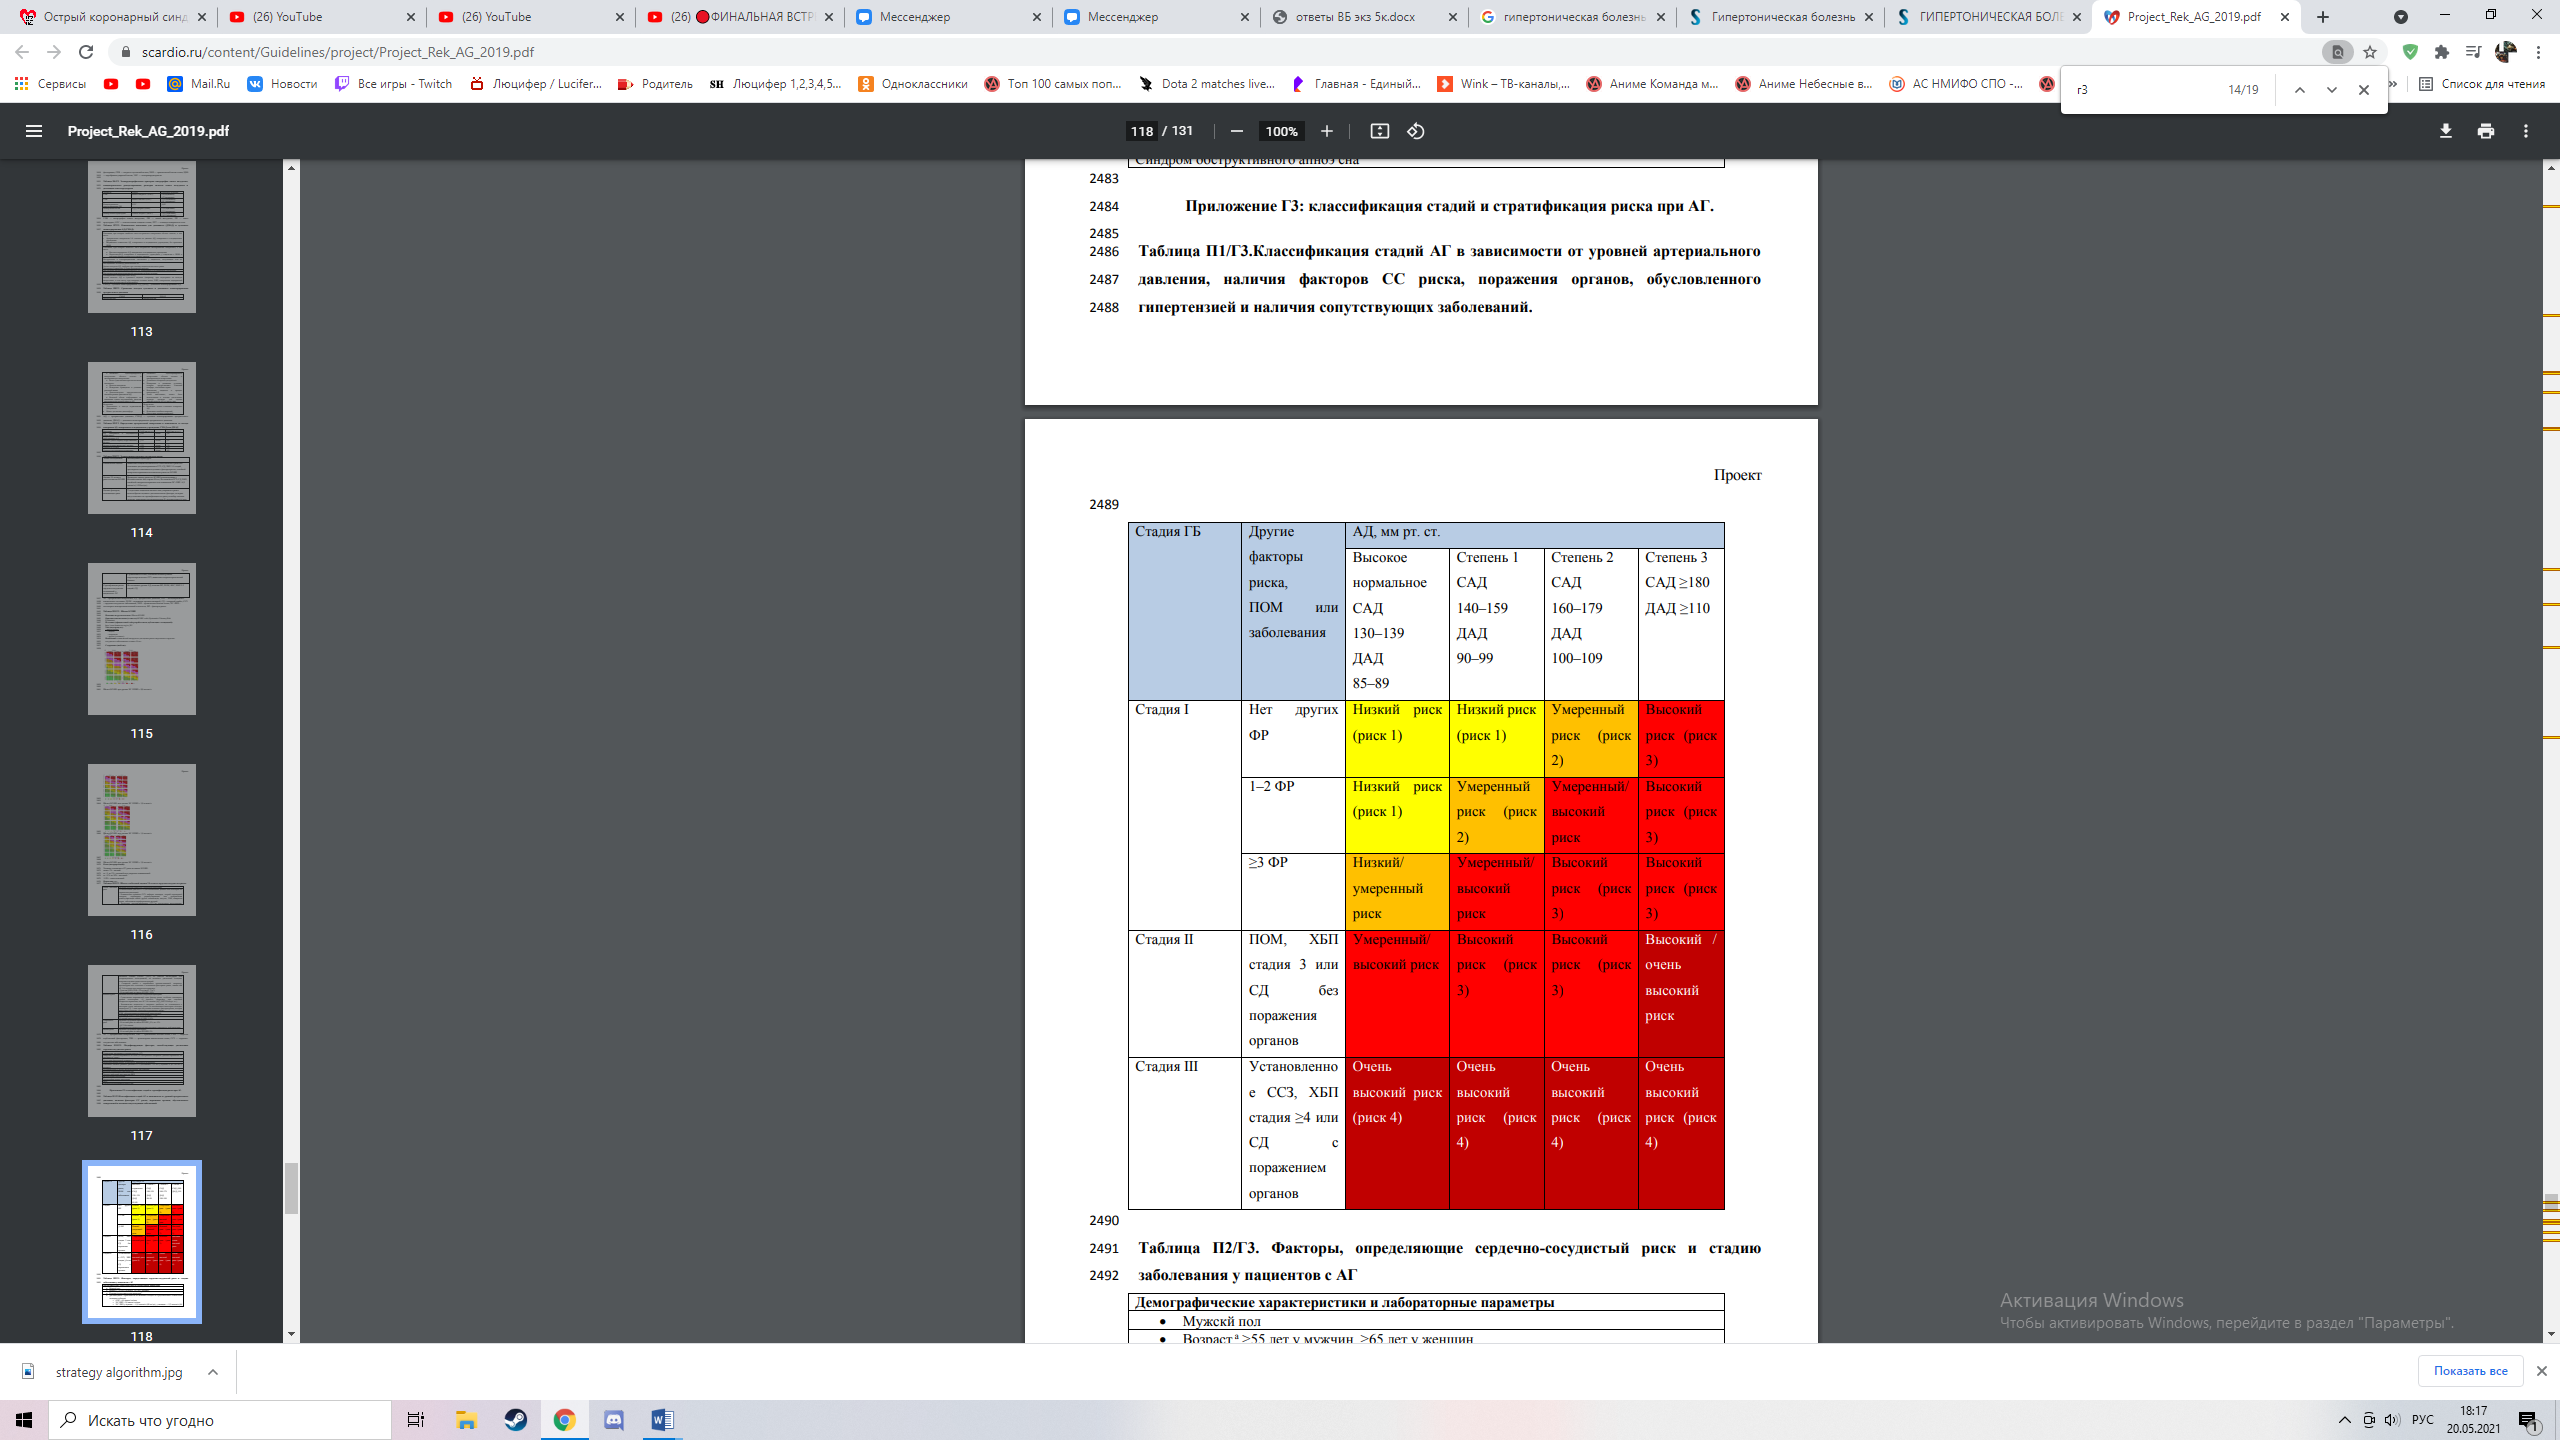Zoom in the PDF with plus button
The width and height of the screenshot is (2560, 1440).
[1327, 131]
